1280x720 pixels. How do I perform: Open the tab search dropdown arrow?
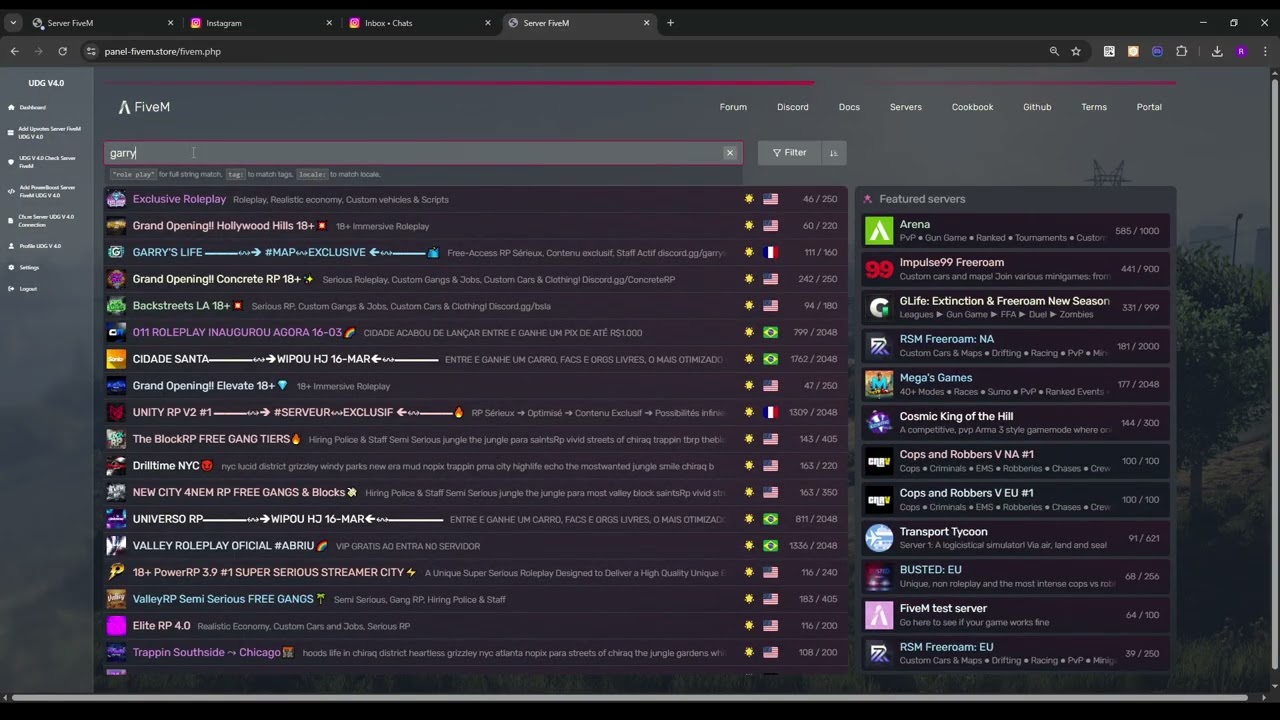point(13,23)
